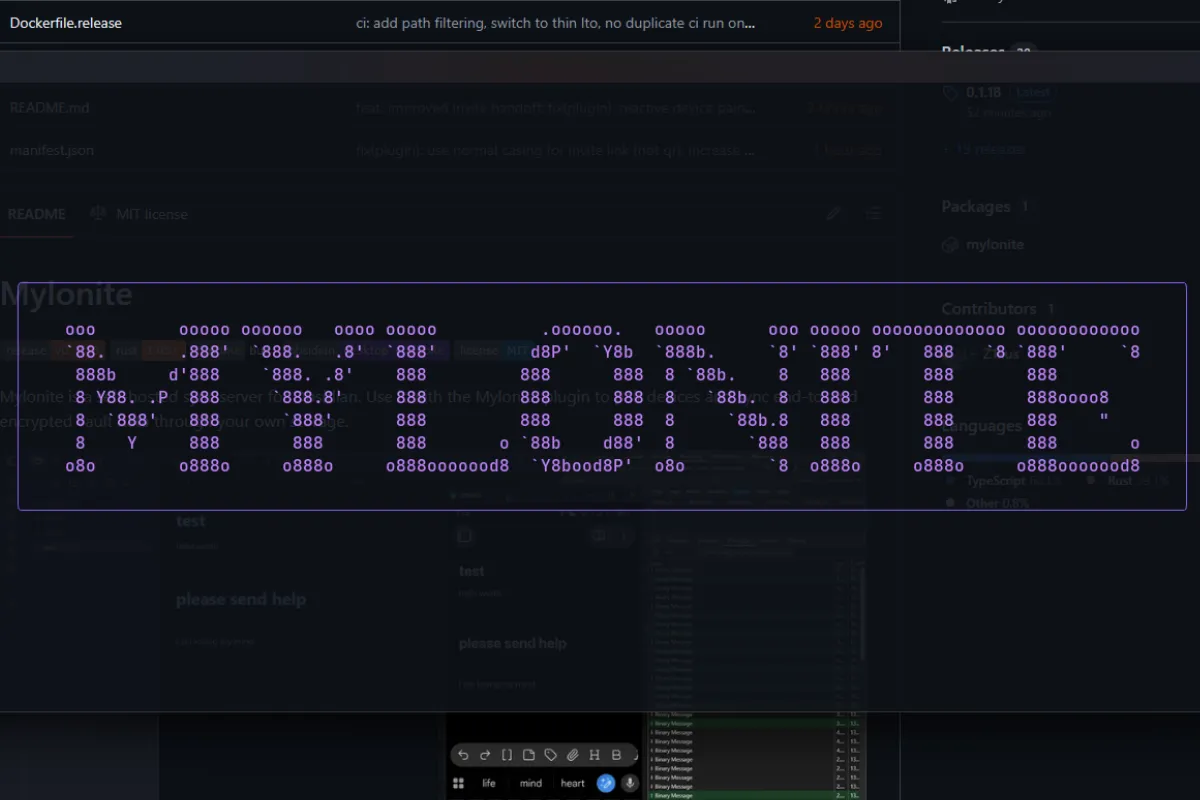Click the H heading icon in the toolbar
The width and height of the screenshot is (1200, 800).
[x=595, y=755]
